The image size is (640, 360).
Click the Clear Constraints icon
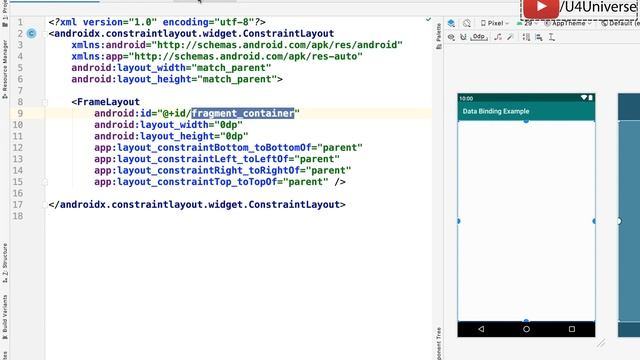[x=498, y=37]
